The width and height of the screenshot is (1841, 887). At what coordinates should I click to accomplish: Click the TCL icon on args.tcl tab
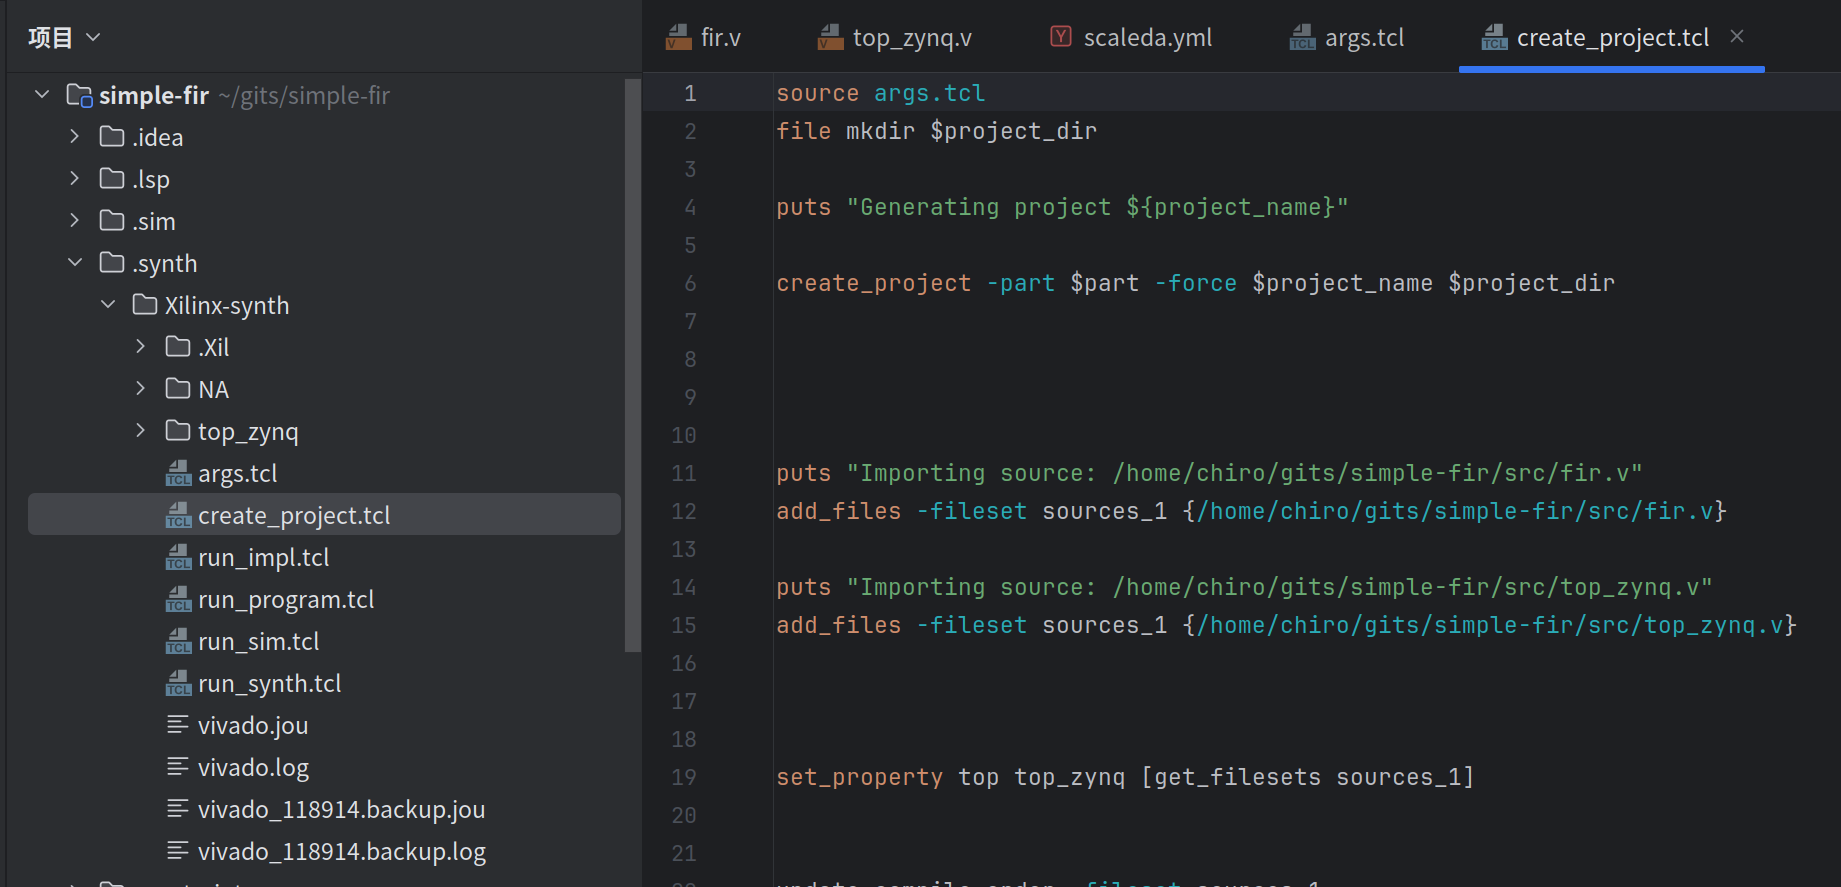click(x=1303, y=37)
